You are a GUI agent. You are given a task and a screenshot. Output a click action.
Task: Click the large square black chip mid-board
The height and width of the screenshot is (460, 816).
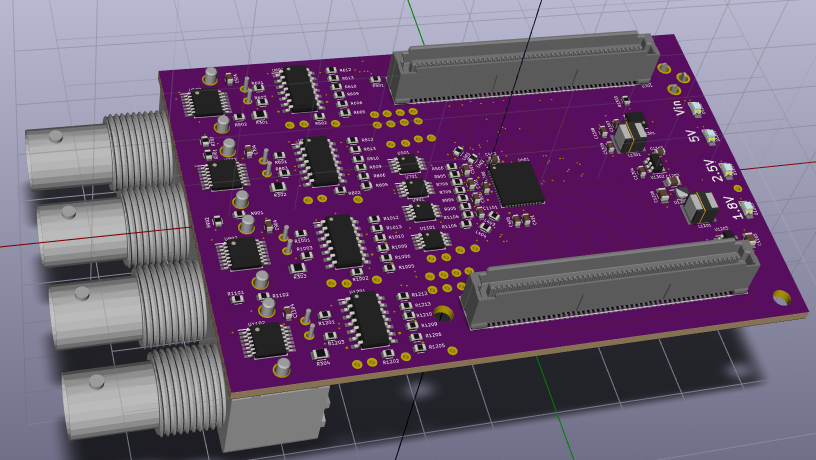coord(516,184)
